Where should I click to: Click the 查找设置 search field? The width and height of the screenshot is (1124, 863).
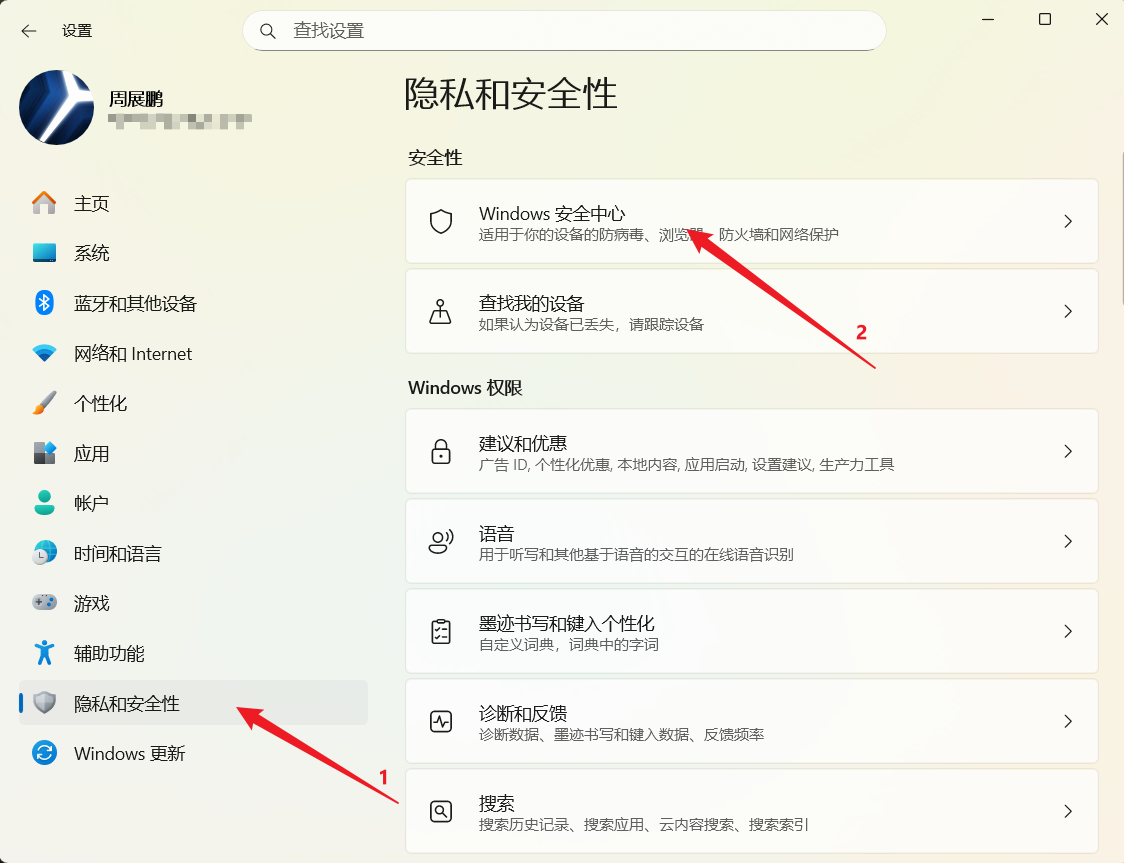[564, 31]
